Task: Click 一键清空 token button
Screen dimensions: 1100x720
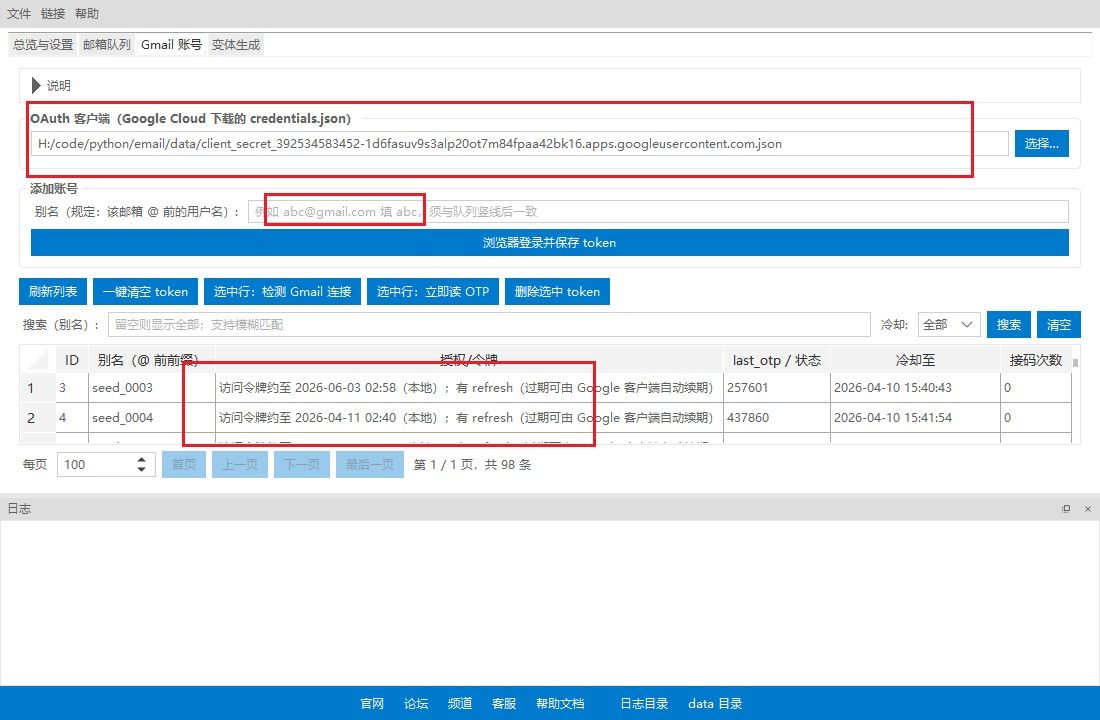Action: [145, 292]
